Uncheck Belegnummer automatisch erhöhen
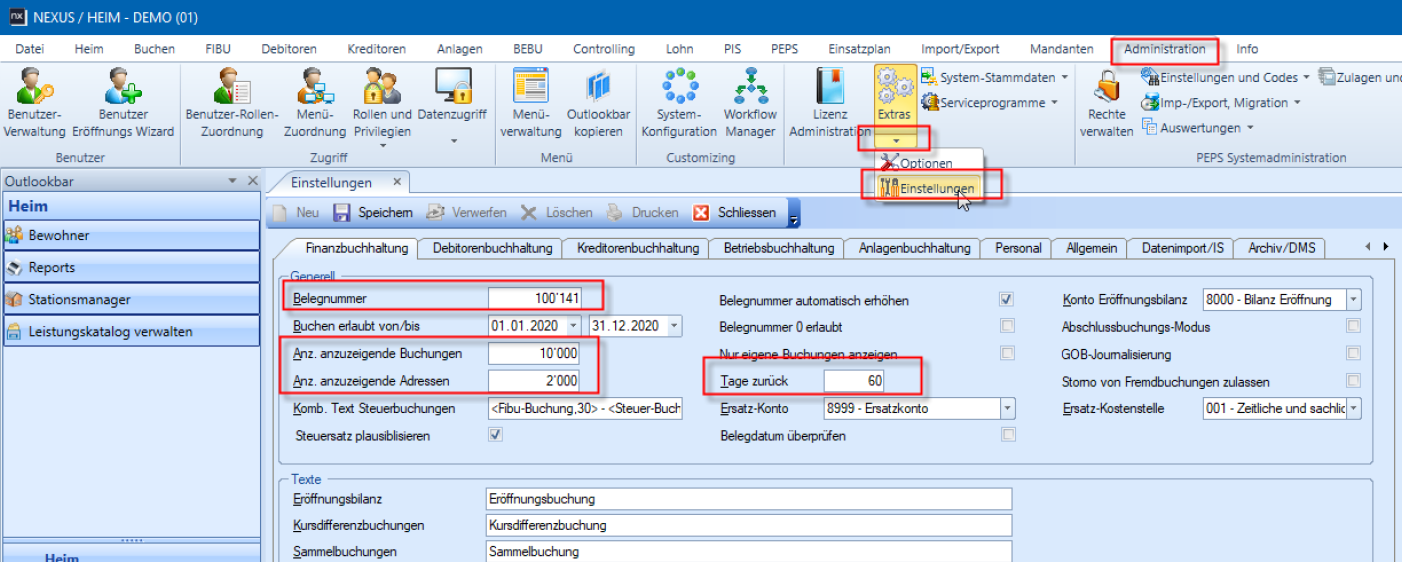The image size is (1402, 562). coord(1007,299)
